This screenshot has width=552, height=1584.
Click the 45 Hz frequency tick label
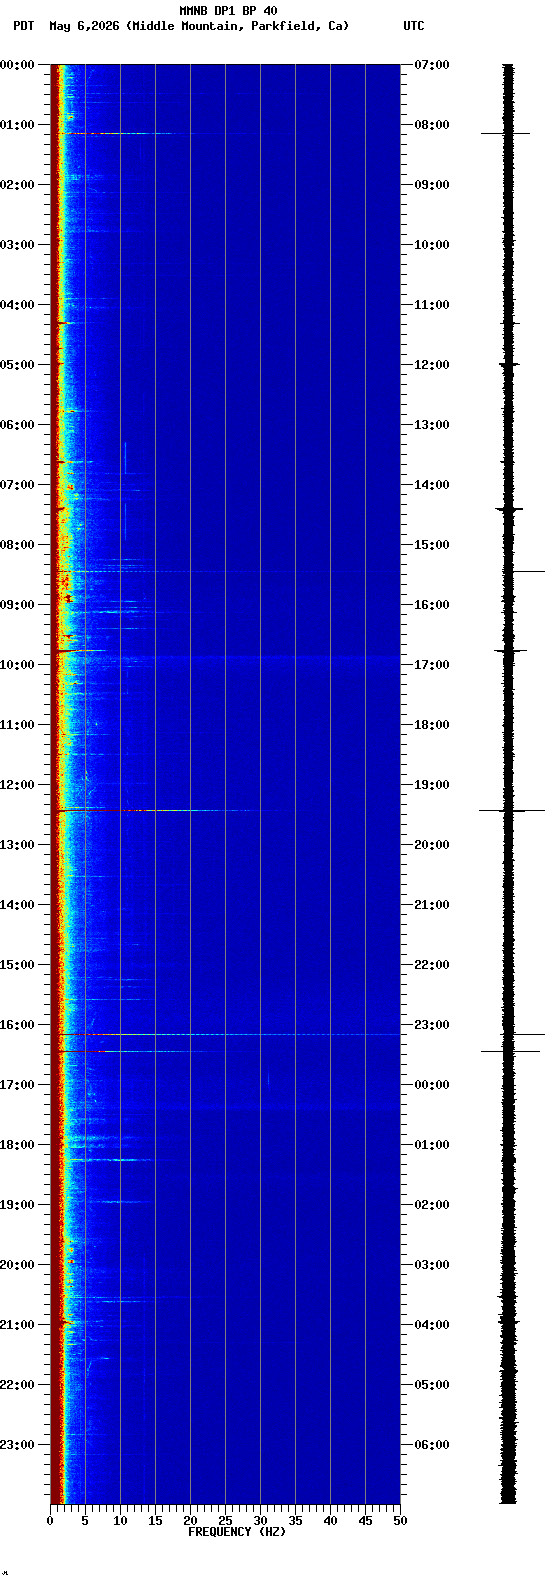click(365, 1521)
